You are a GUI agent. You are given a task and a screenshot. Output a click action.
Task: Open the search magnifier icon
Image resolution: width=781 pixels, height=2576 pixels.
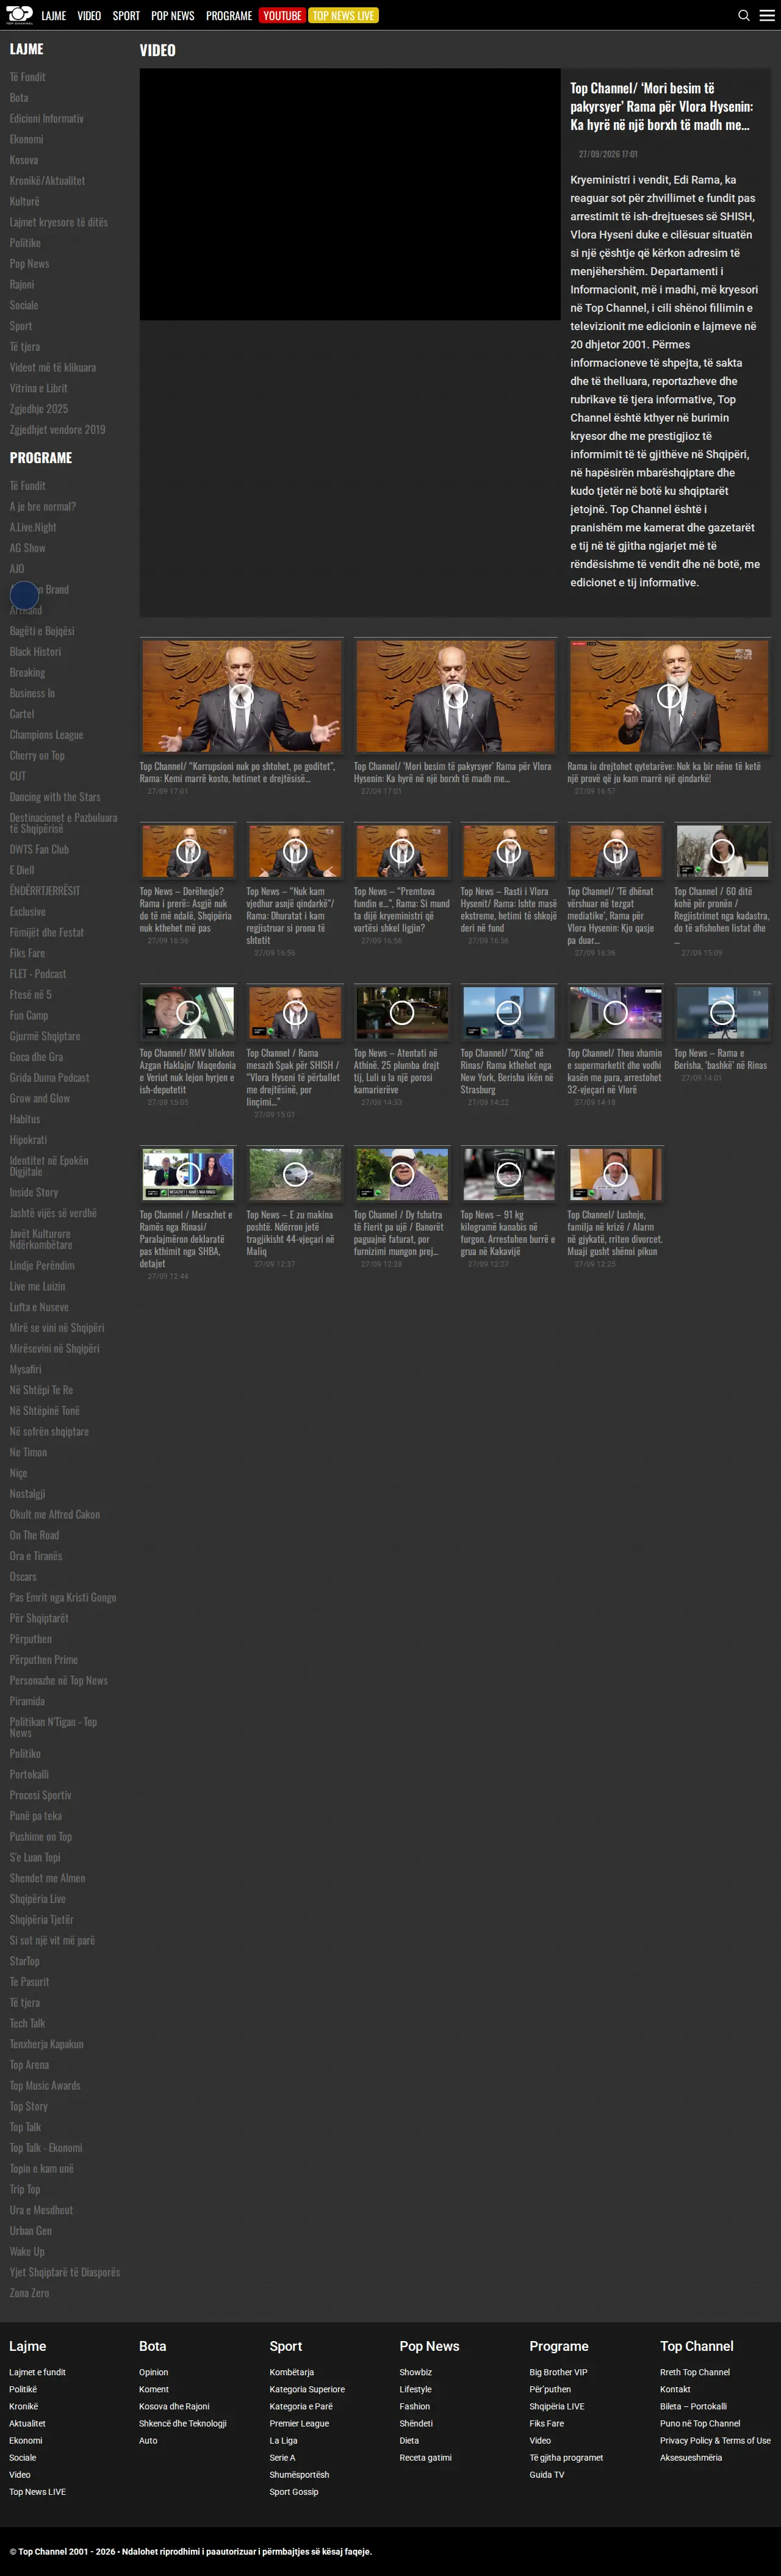point(744,15)
